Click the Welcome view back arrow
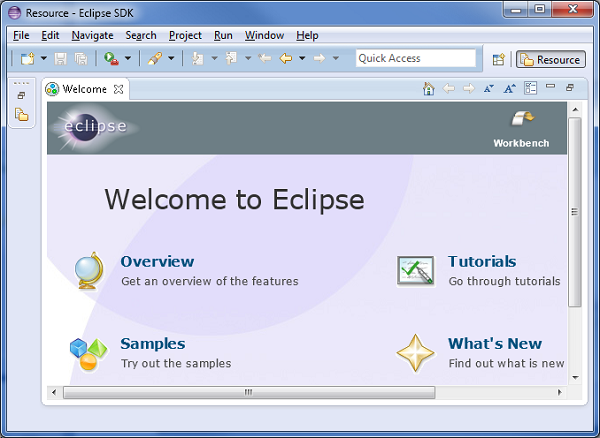This screenshot has height=438, width=600. [448, 89]
